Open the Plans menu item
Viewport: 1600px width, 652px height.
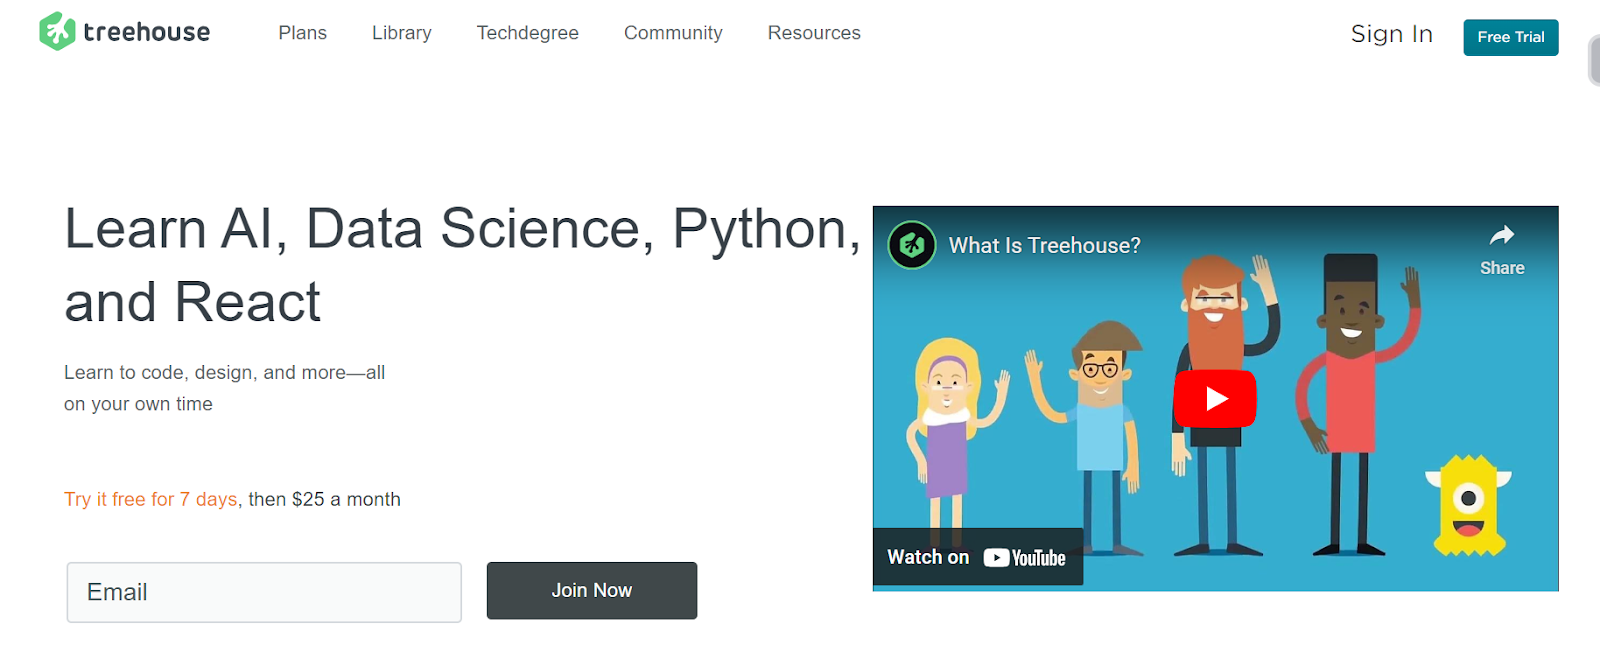pos(303,33)
